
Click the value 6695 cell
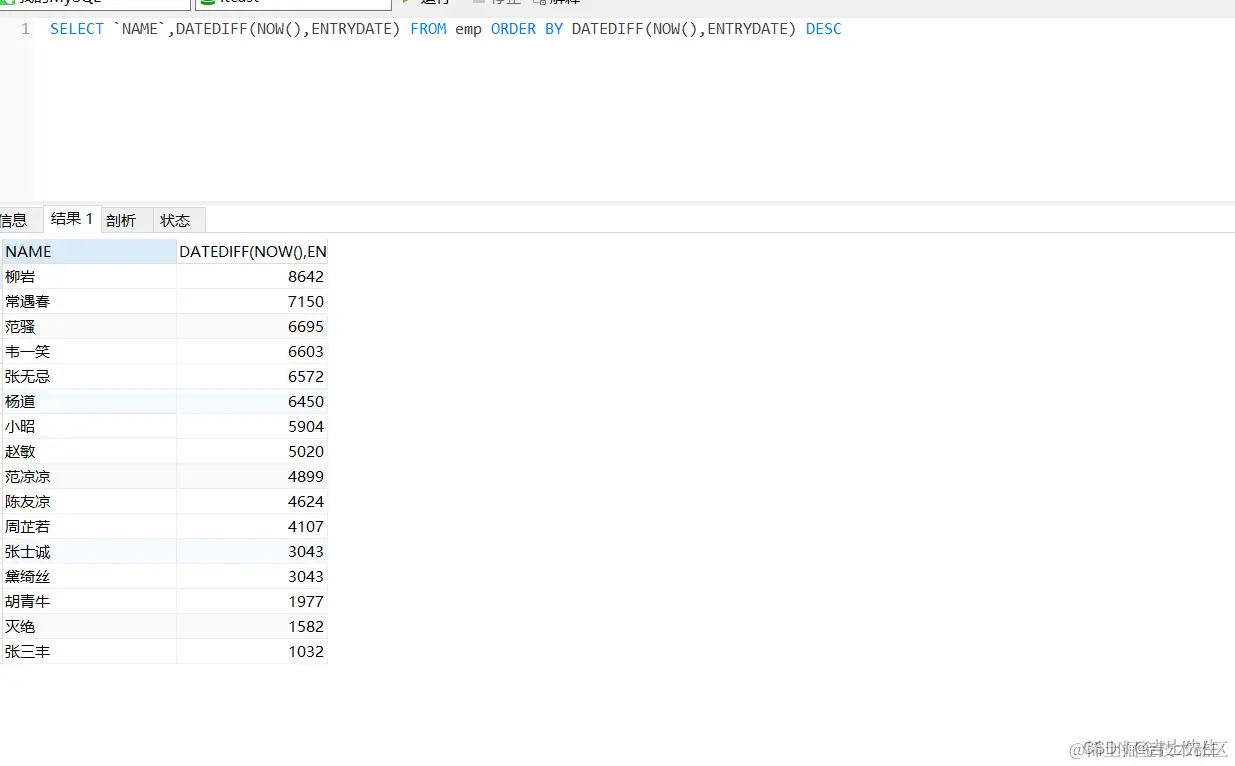click(252, 327)
